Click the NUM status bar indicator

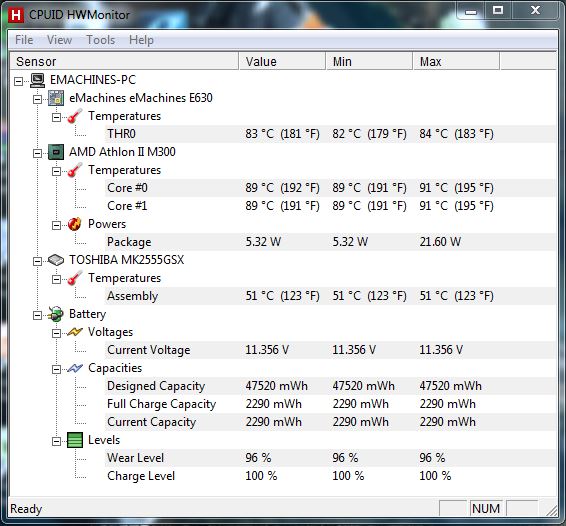click(486, 509)
